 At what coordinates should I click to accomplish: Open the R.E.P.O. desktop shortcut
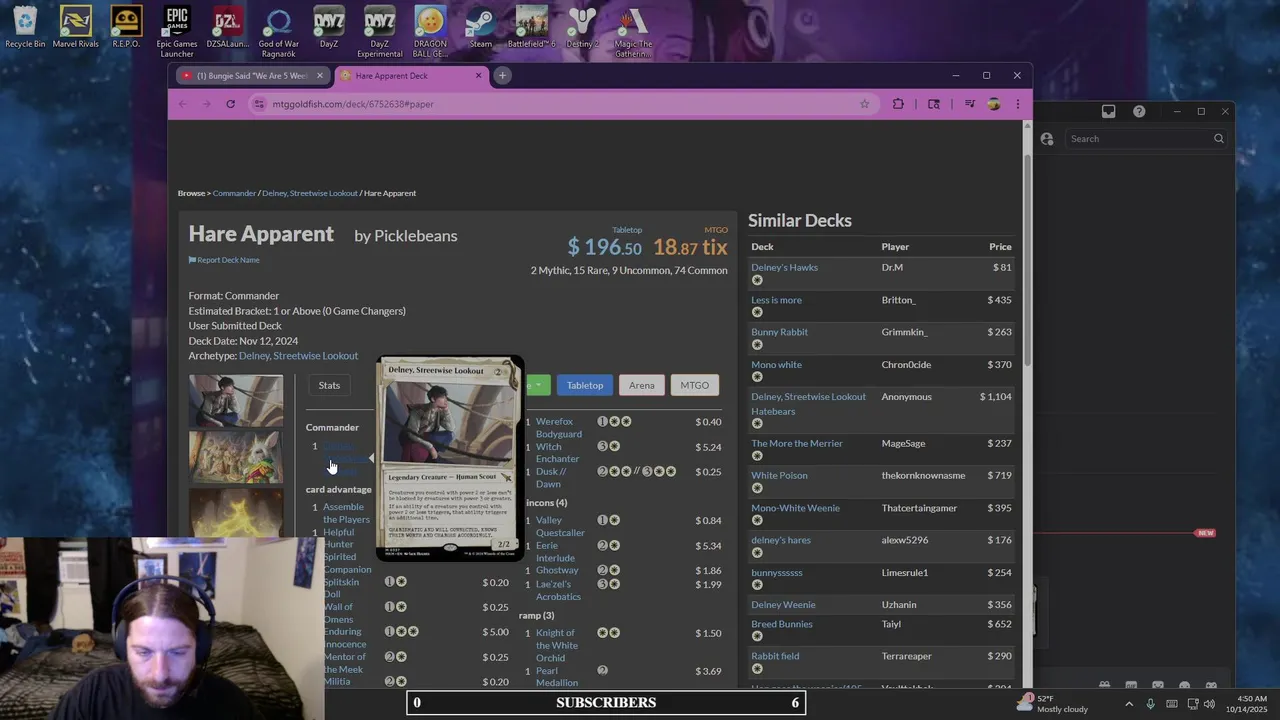point(126,27)
